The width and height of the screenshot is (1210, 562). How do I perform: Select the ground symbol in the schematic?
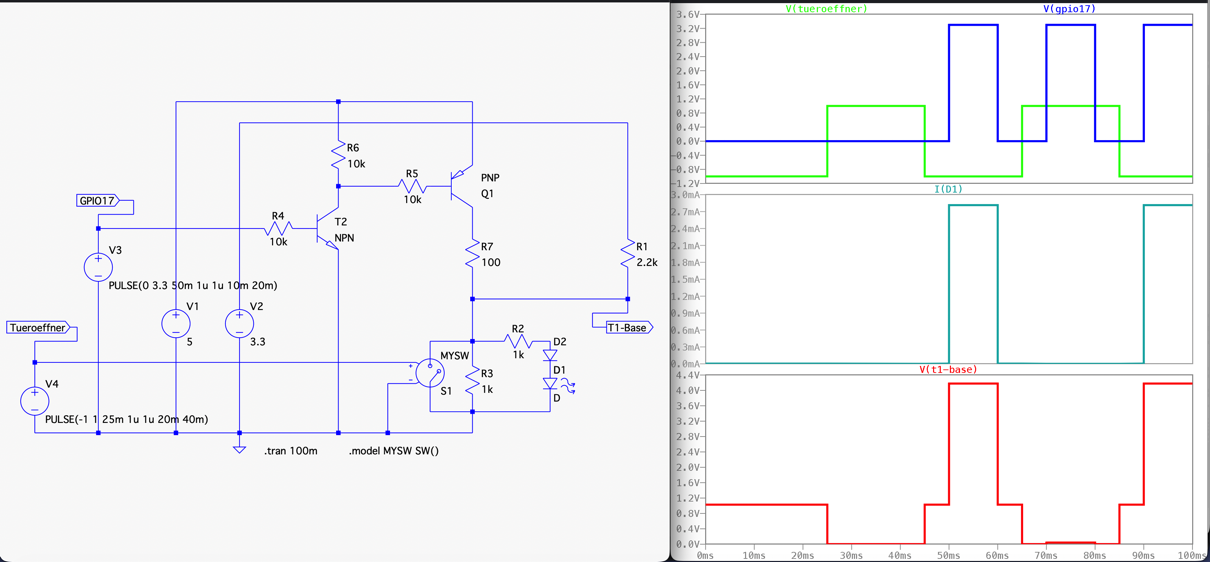click(239, 449)
